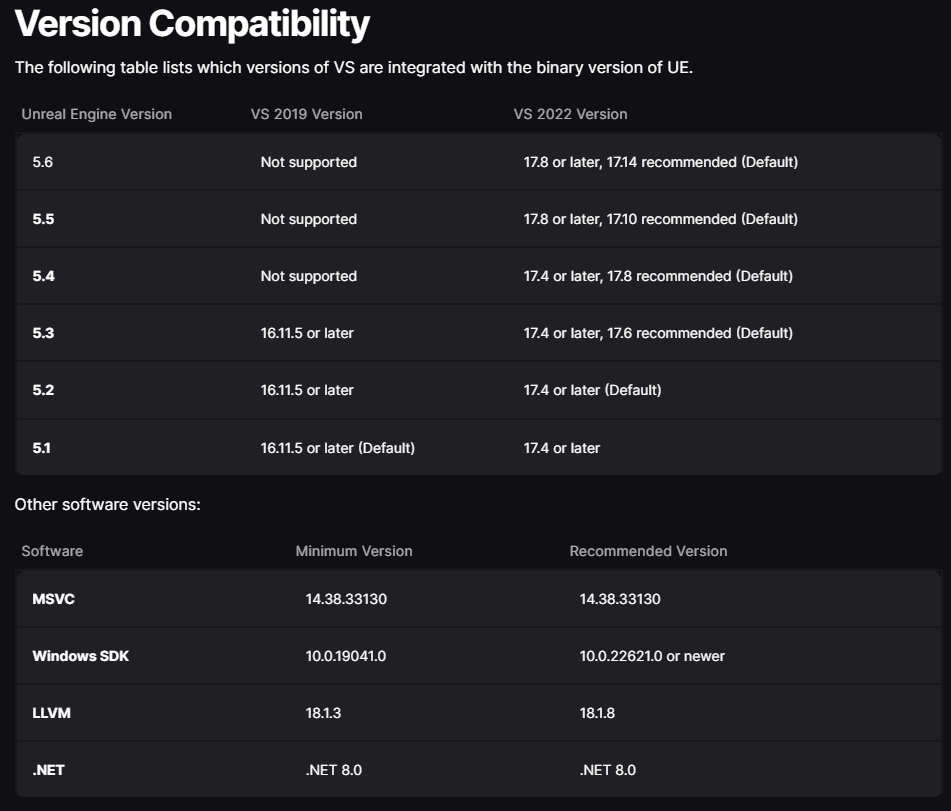
Task: Click the VS 2019 Version column header
Action: [306, 114]
